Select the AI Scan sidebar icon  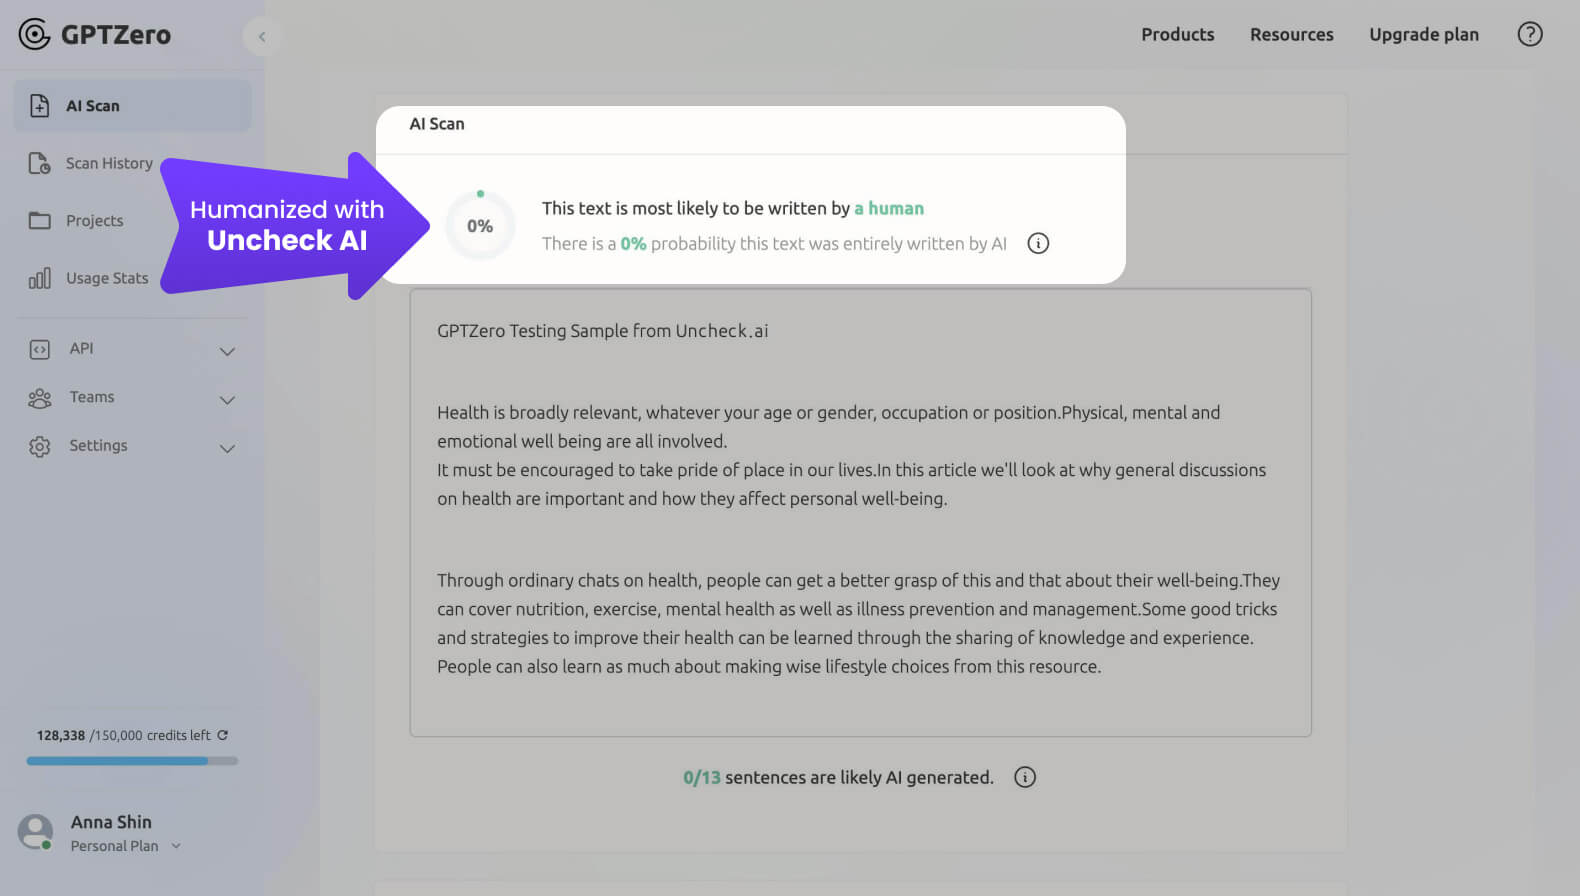(x=40, y=105)
